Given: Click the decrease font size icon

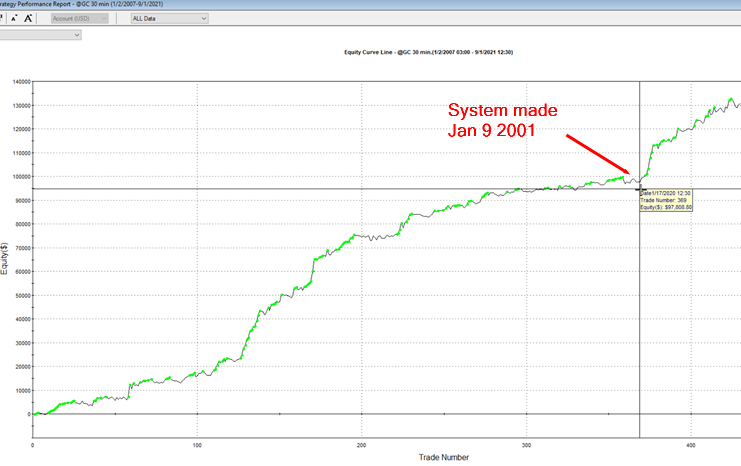Looking at the screenshot, I should coord(14,18).
